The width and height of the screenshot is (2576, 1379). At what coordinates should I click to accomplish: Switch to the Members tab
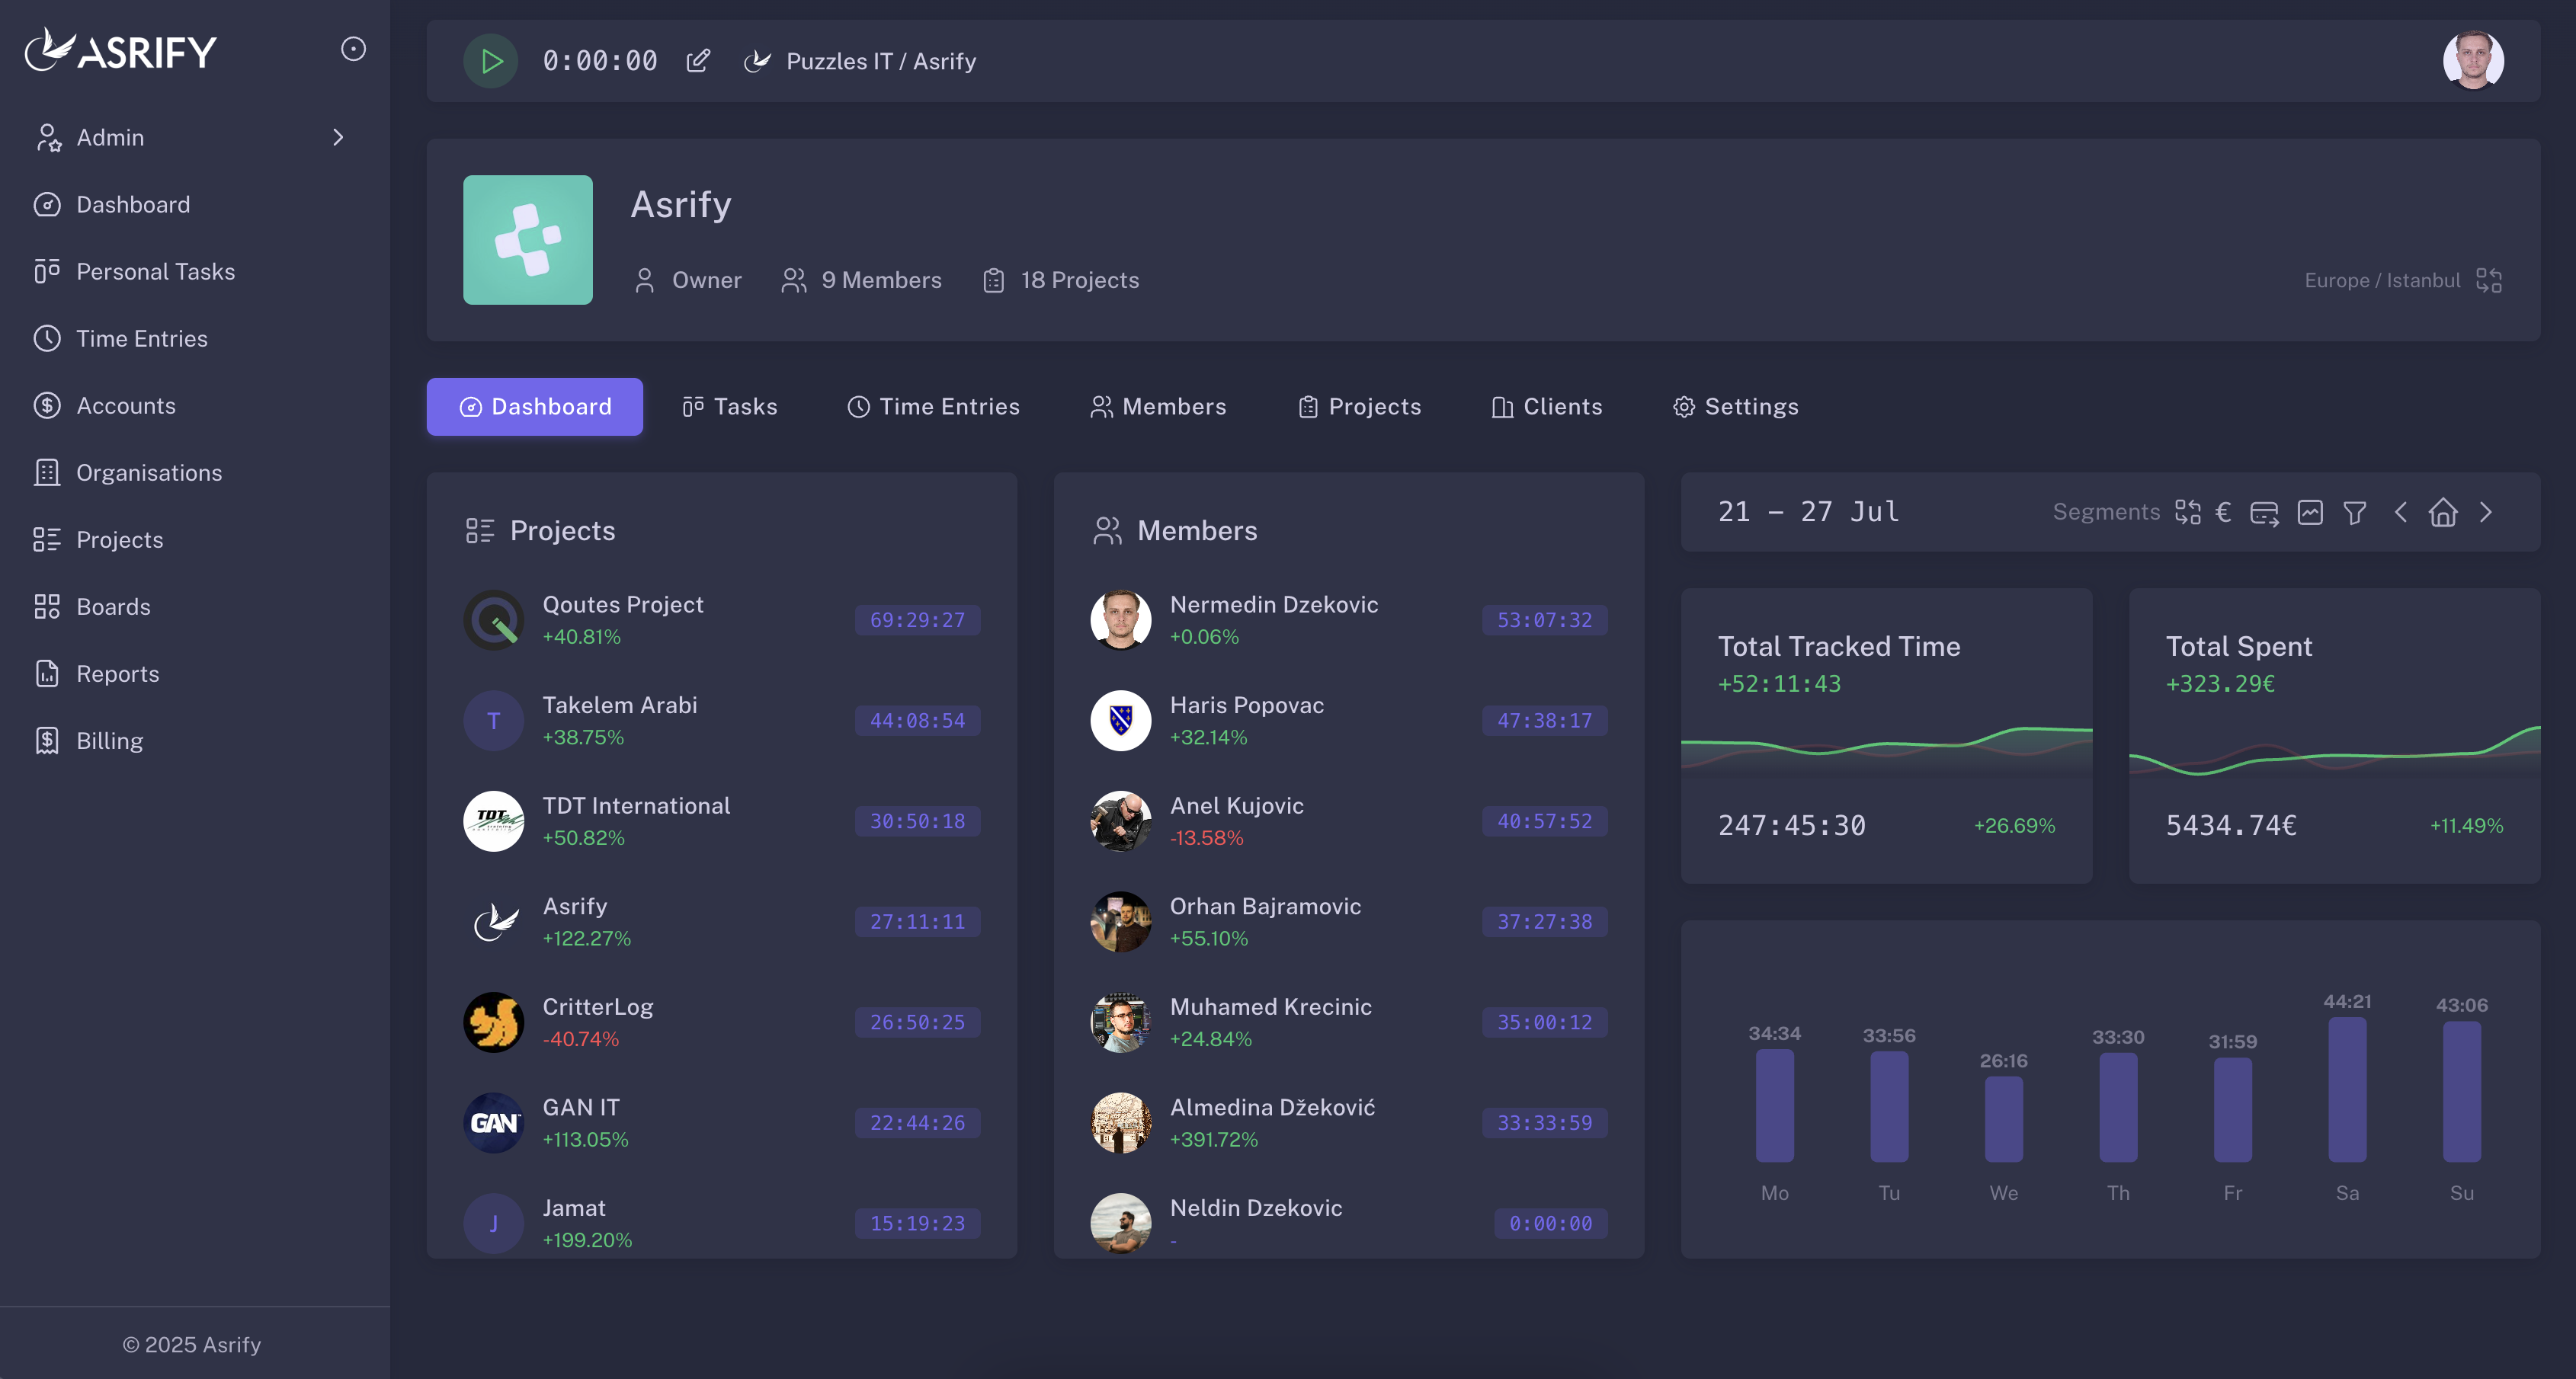1158,406
